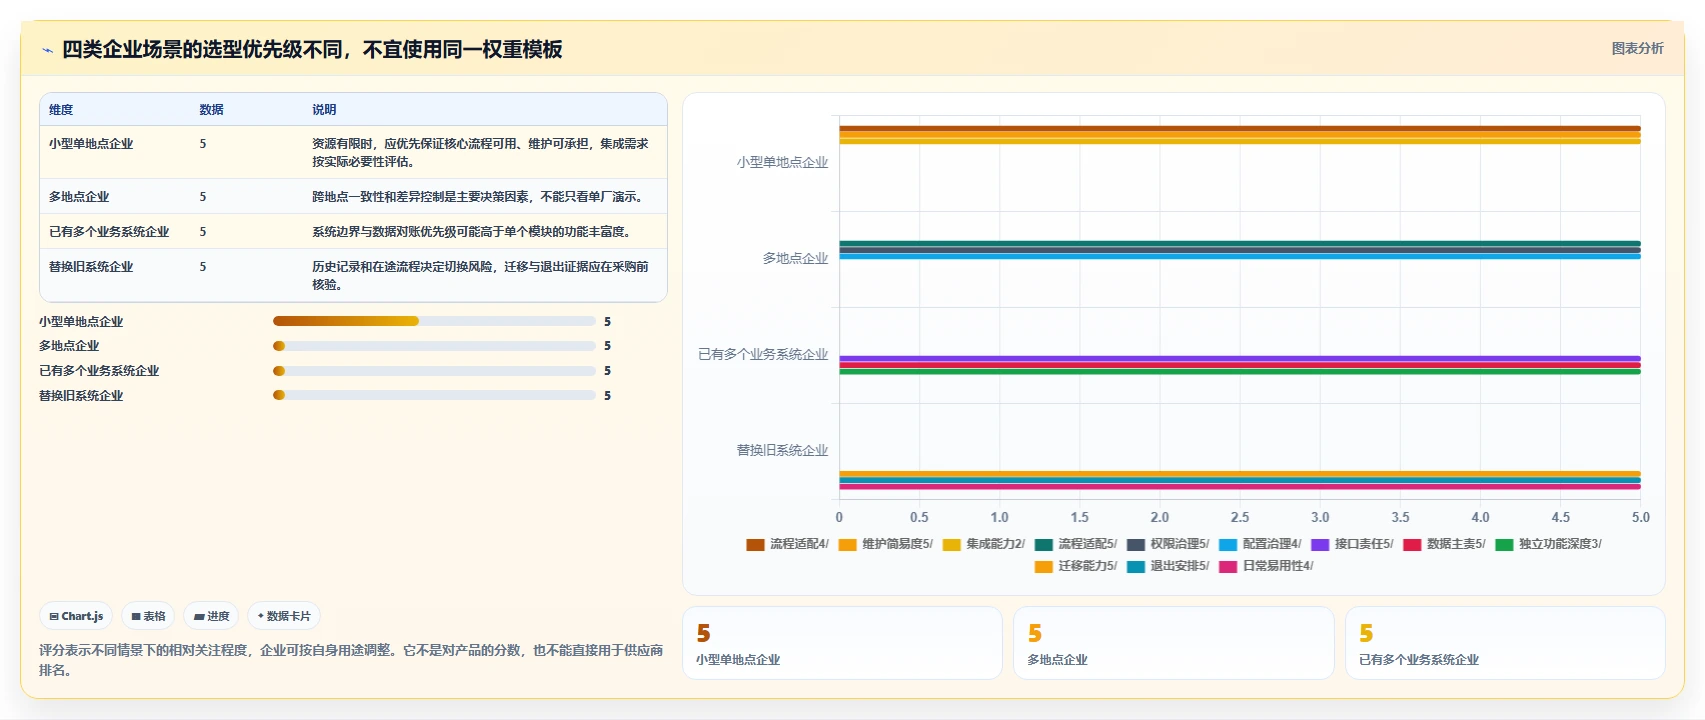The width and height of the screenshot is (1705, 720).
Task: Click the 多地点企业 chart axis label
Action: pos(795,258)
